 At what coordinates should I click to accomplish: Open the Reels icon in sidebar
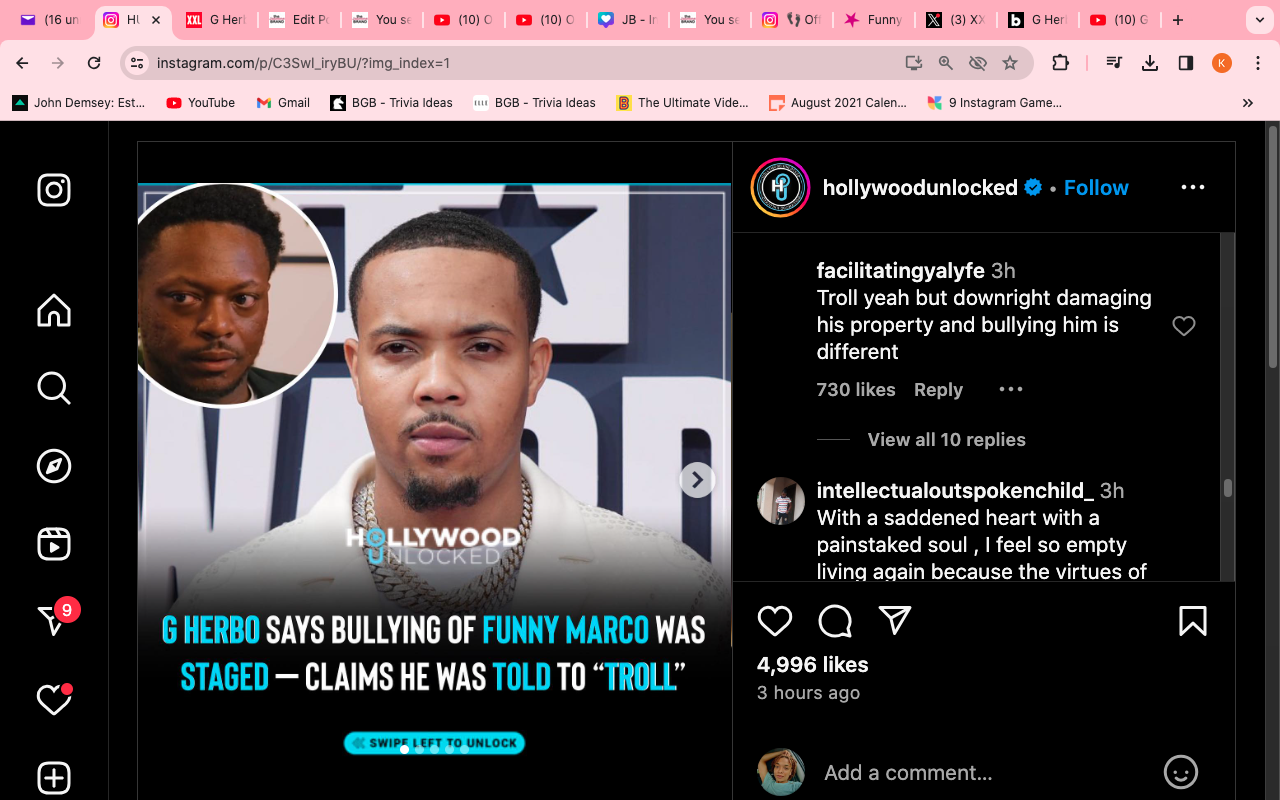pos(54,544)
